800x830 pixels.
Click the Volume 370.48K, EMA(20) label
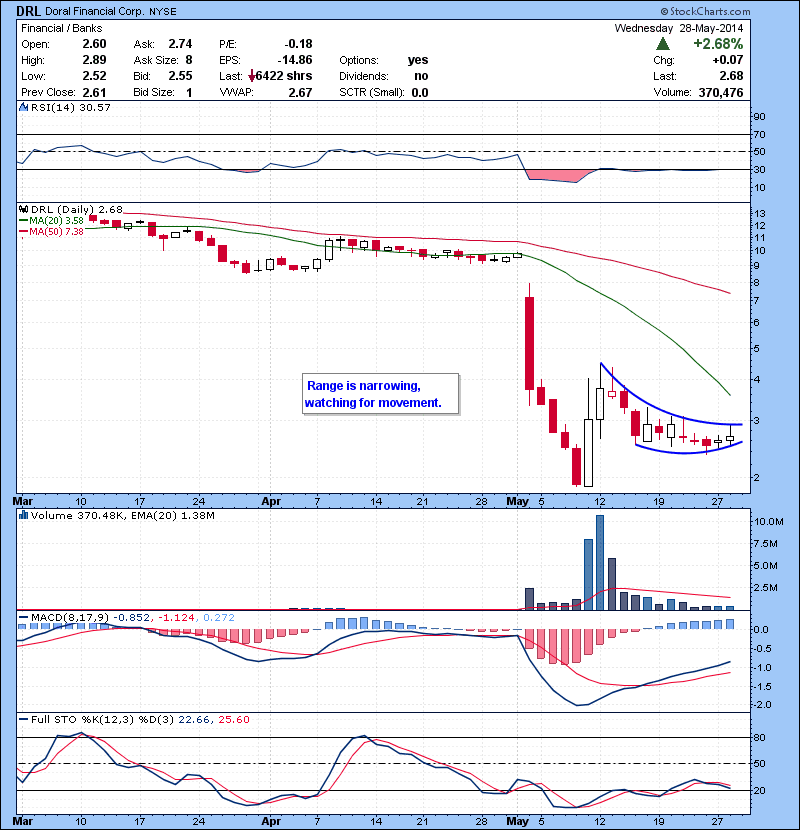point(122,515)
